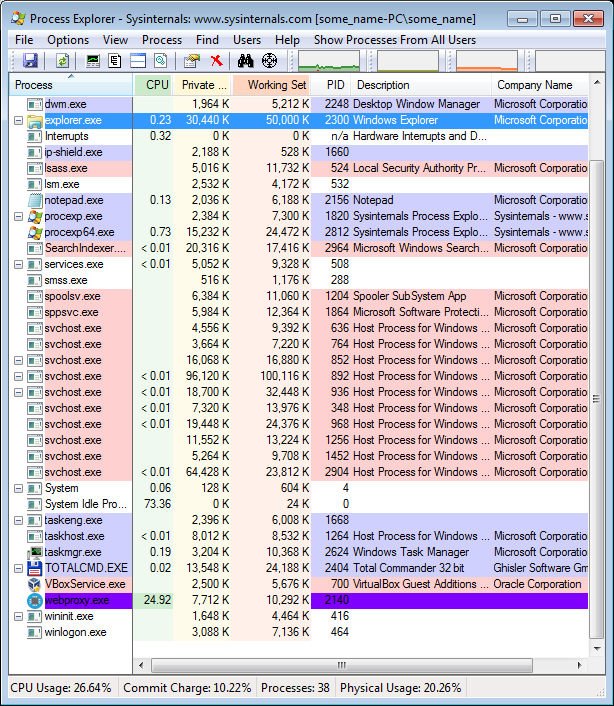Click the binoculars Find icon
This screenshot has height=706, width=614.
pyautogui.click(x=245, y=60)
